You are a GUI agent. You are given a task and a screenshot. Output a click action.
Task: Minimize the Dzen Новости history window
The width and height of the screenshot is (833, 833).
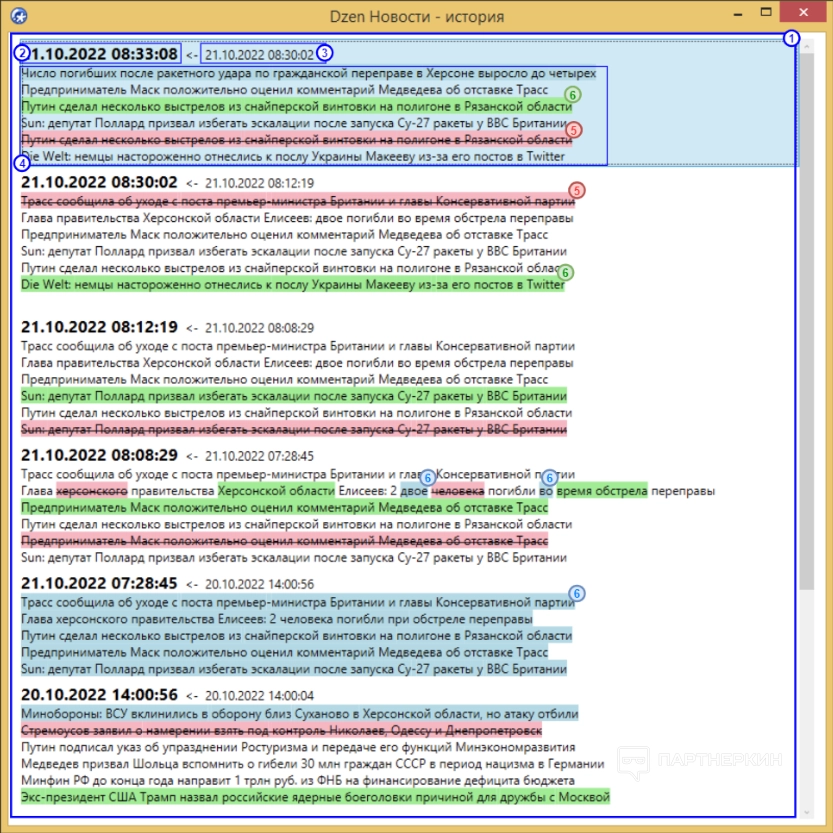coord(738,14)
